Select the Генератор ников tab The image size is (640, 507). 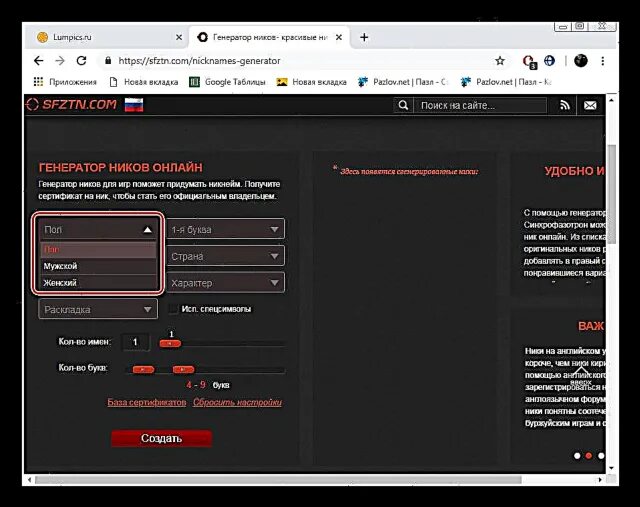pos(269,37)
